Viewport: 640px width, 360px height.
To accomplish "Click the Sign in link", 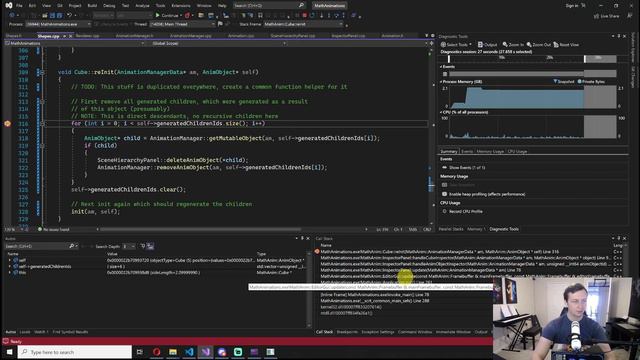I will pos(572,6).
